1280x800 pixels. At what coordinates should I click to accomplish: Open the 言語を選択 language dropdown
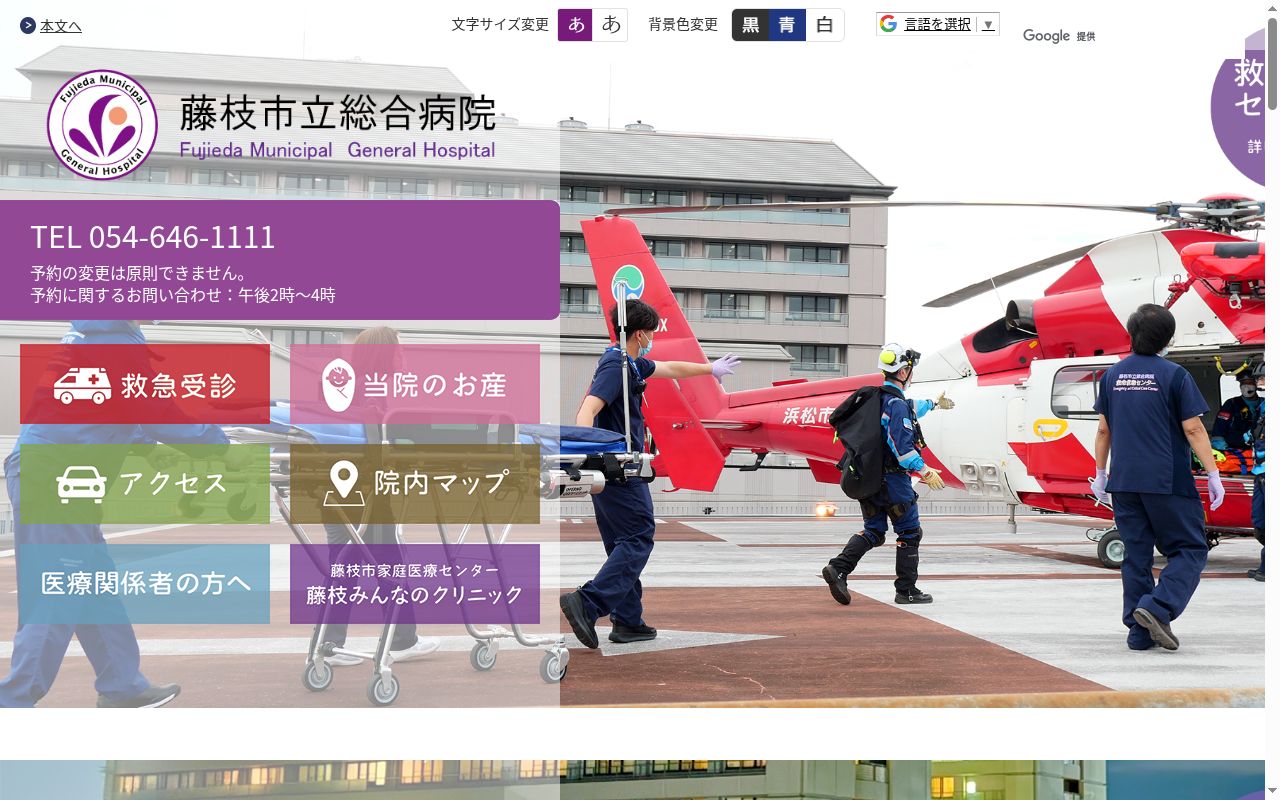coord(937,24)
